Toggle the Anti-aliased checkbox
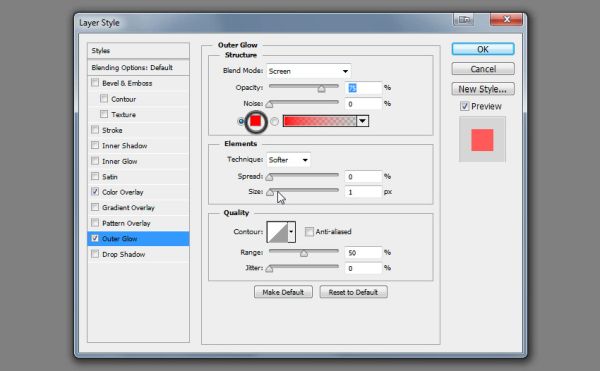Image resolution: width=600 pixels, height=371 pixels. 309,231
